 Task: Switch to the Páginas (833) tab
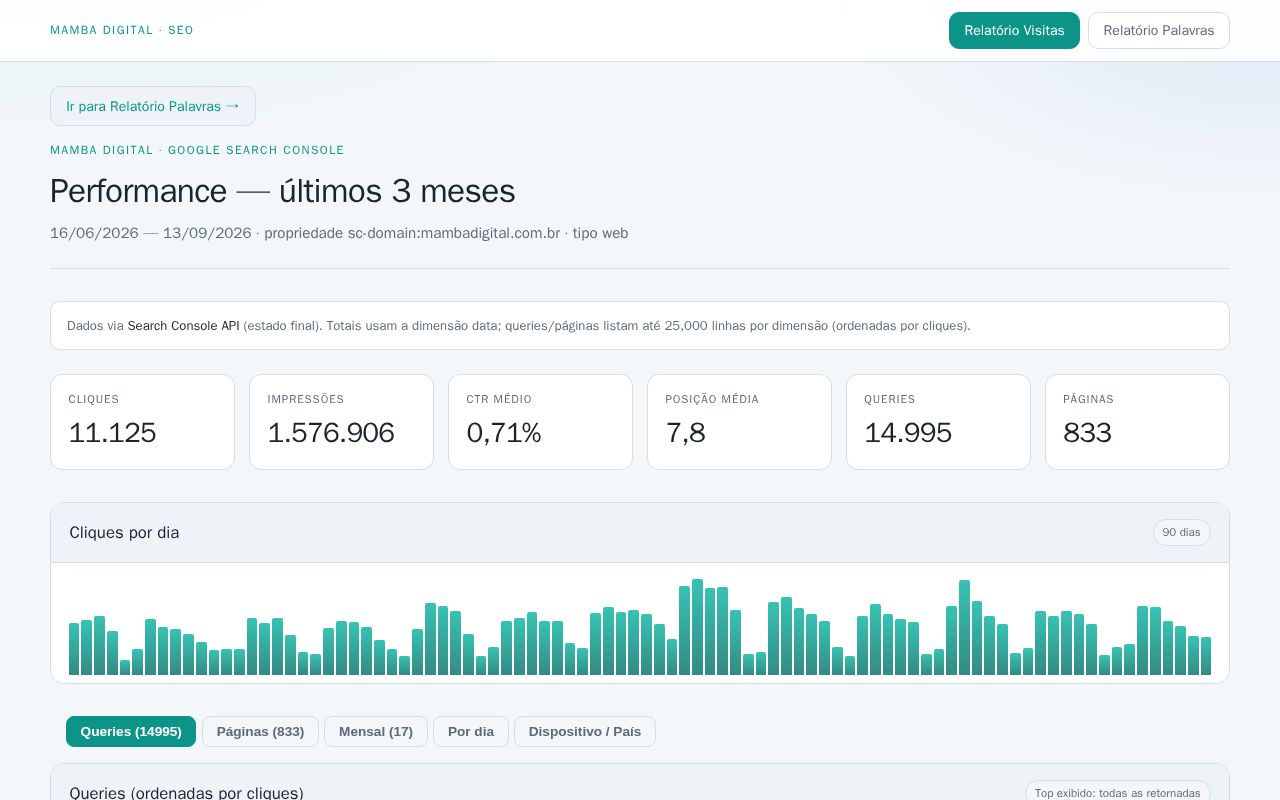(x=260, y=731)
